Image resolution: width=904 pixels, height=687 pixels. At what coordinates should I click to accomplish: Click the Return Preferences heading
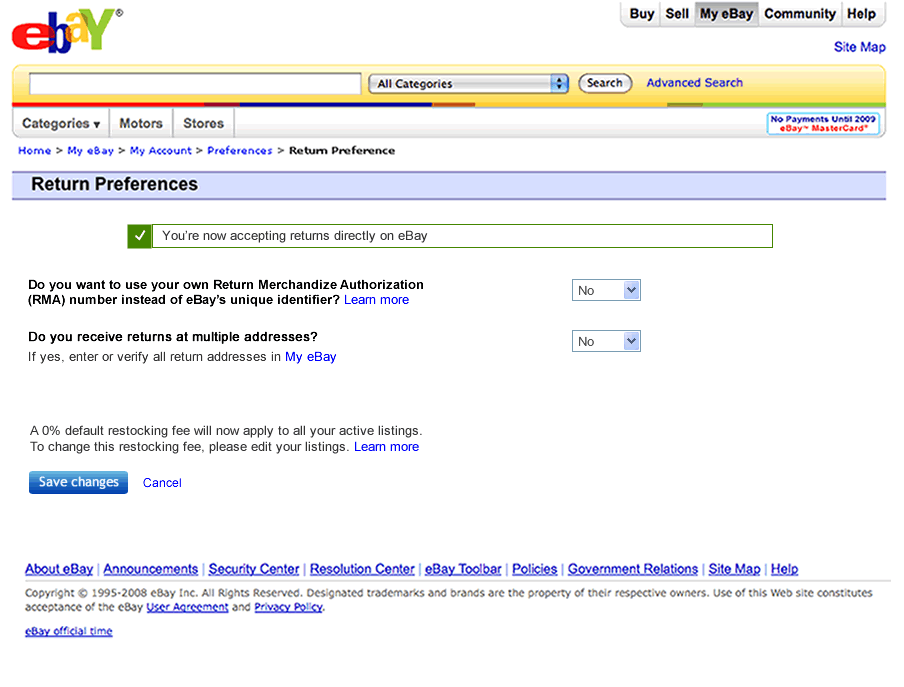[x=114, y=184]
